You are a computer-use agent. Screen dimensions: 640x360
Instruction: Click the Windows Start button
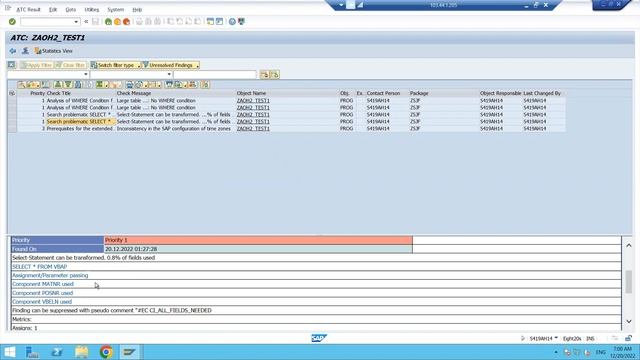tap(9, 352)
